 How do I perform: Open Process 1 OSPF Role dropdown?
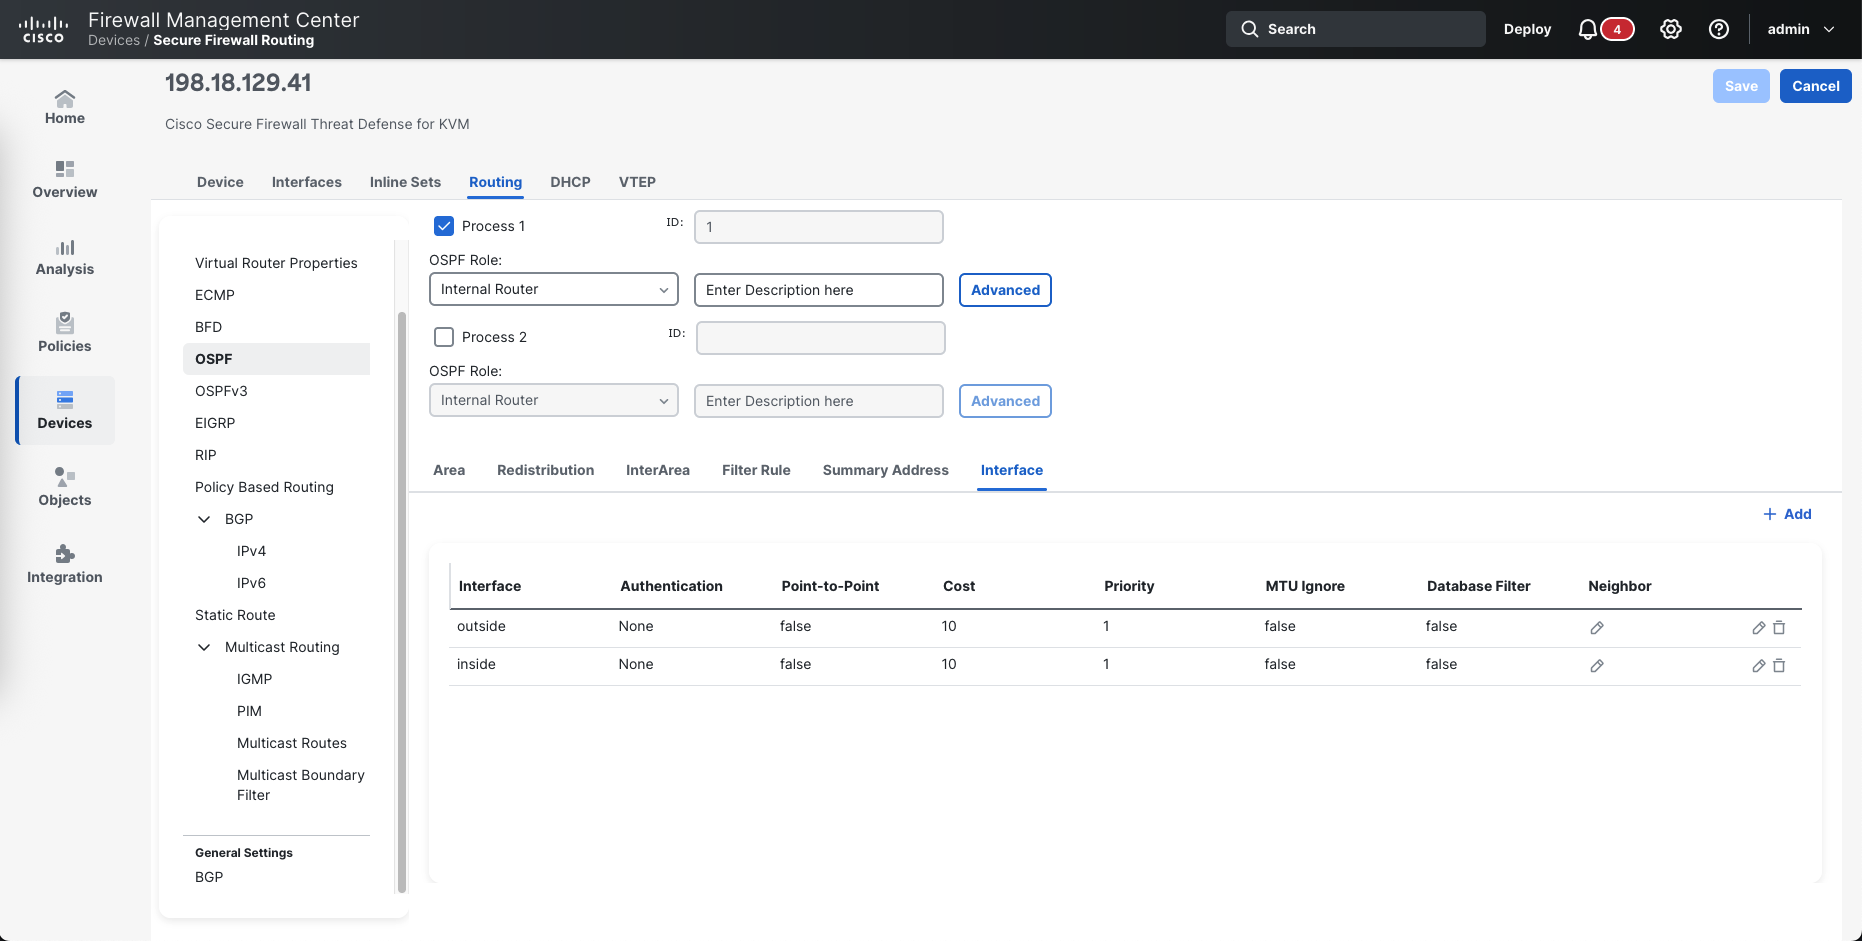[x=553, y=289]
